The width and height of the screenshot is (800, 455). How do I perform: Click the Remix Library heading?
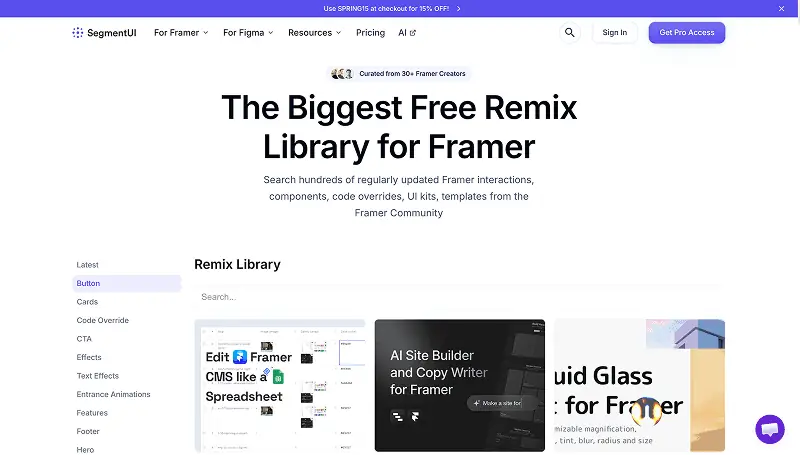(x=237, y=264)
